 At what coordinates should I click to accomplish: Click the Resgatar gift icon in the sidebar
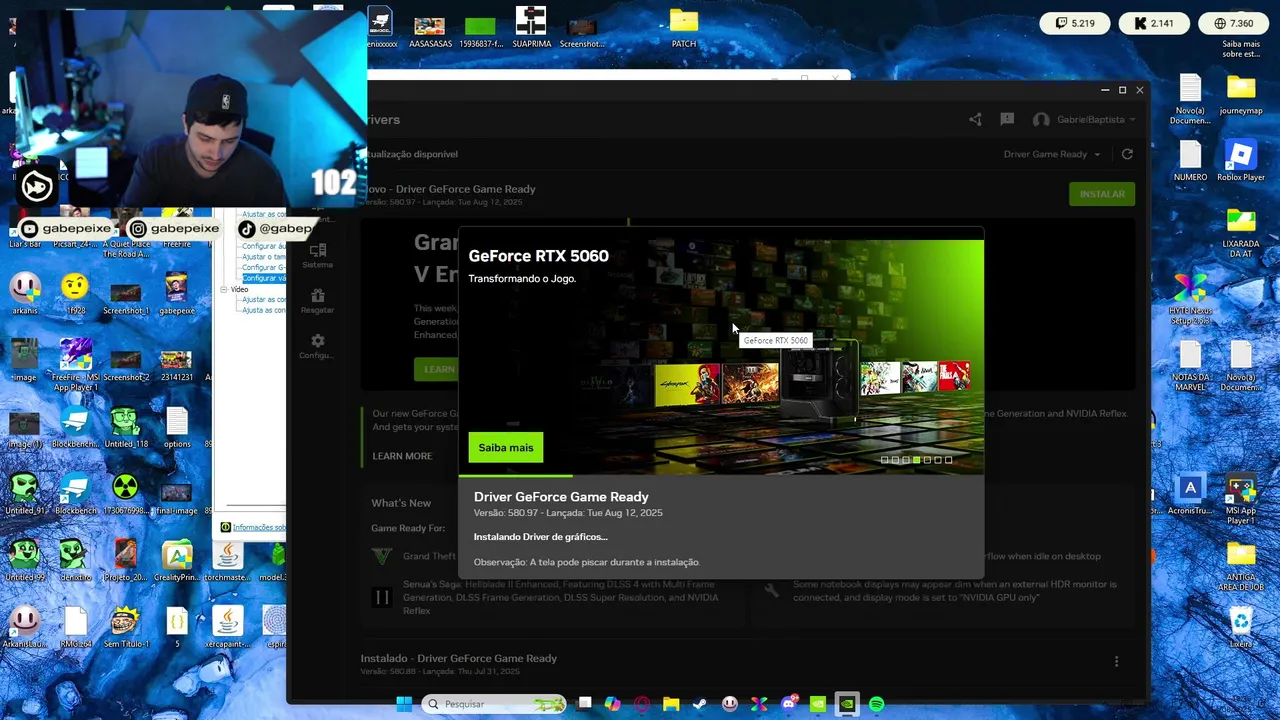317,300
